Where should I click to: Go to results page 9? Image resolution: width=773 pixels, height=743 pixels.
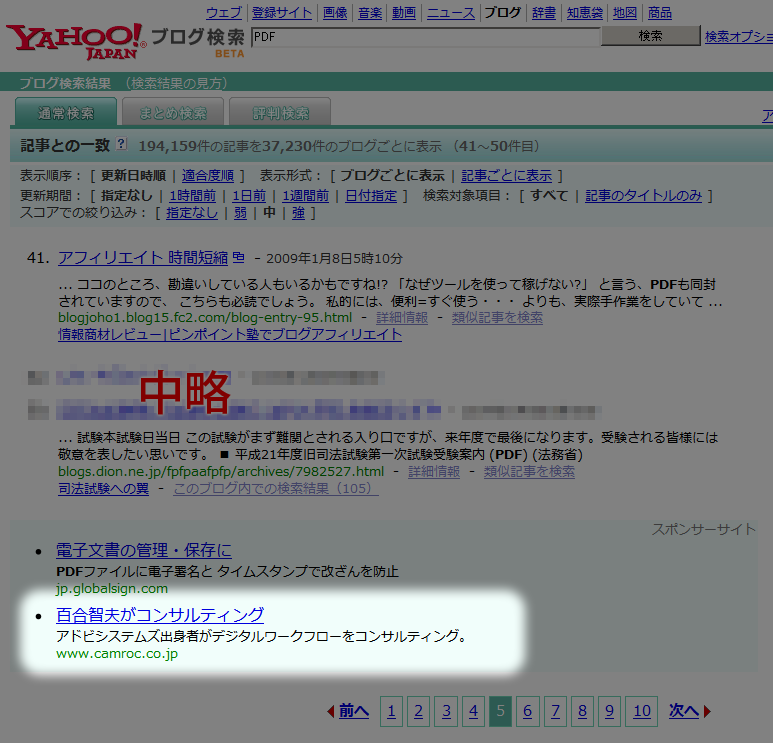(609, 711)
